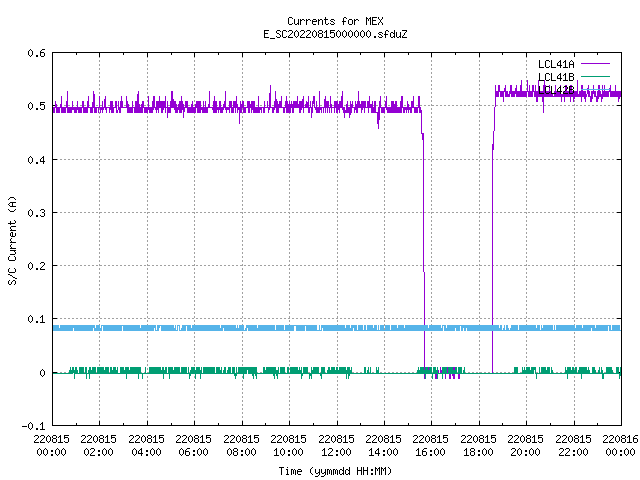Click the 0.3 y-axis tick label

36,213
